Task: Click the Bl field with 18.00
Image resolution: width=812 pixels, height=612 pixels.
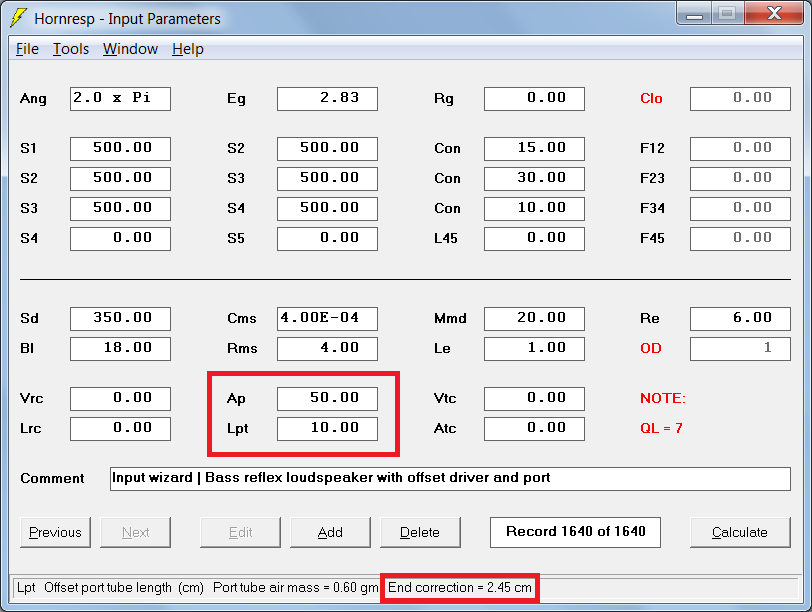Action: tap(120, 348)
